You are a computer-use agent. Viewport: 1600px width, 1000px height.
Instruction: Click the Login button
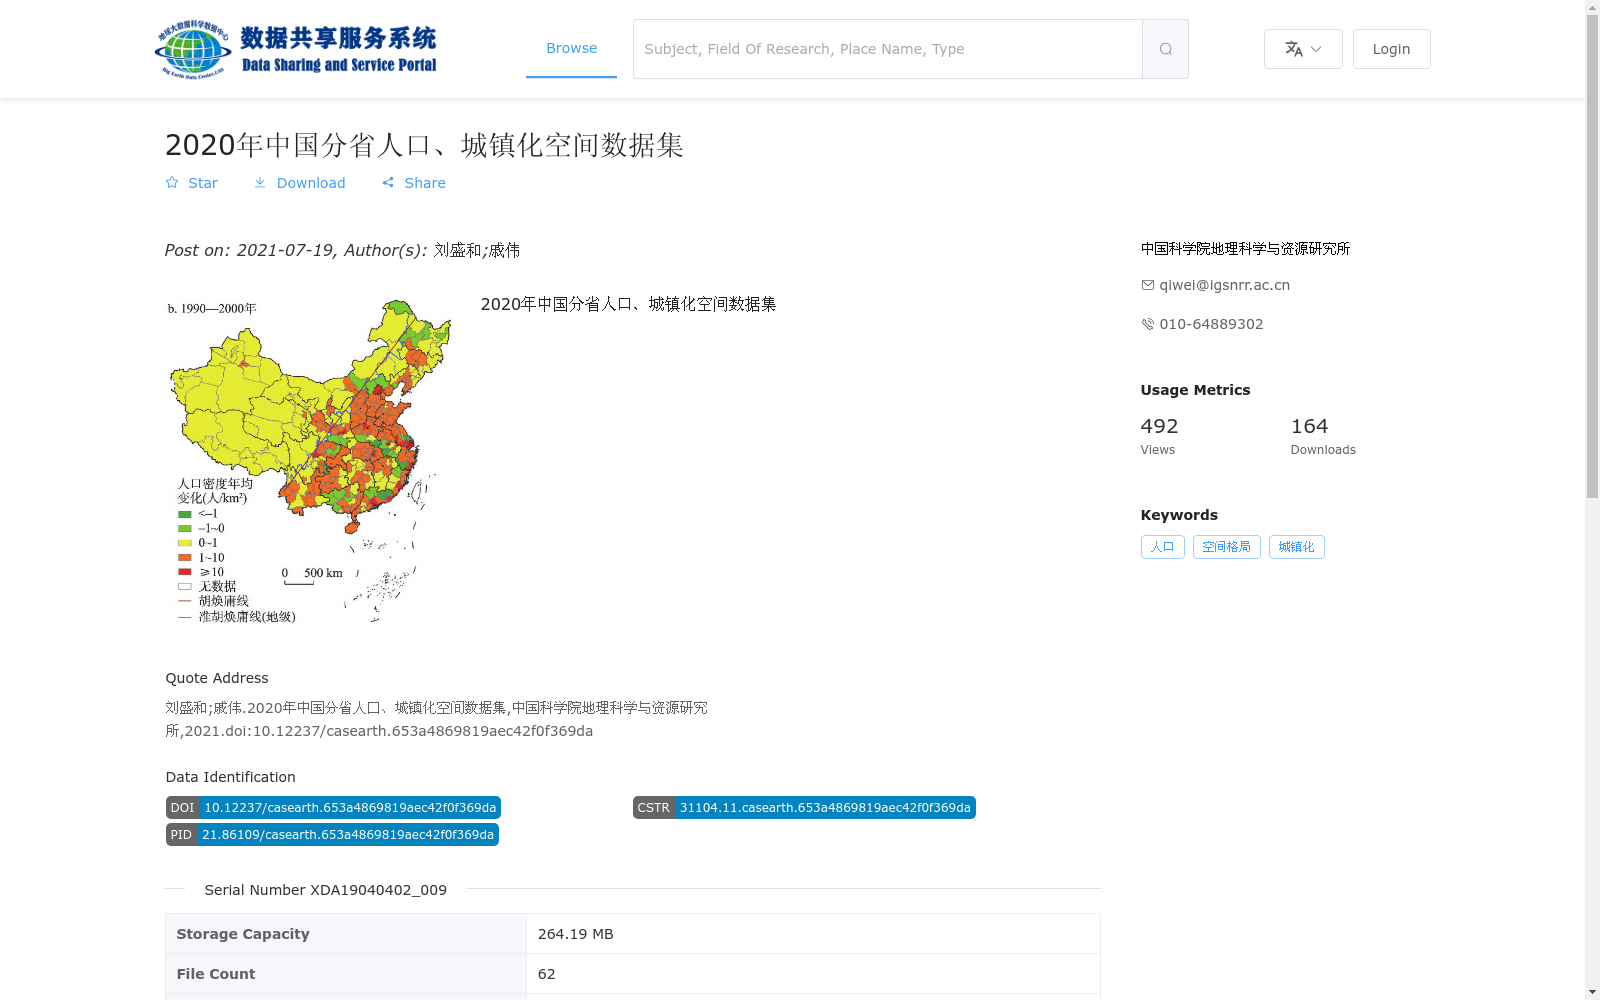(x=1391, y=48)
